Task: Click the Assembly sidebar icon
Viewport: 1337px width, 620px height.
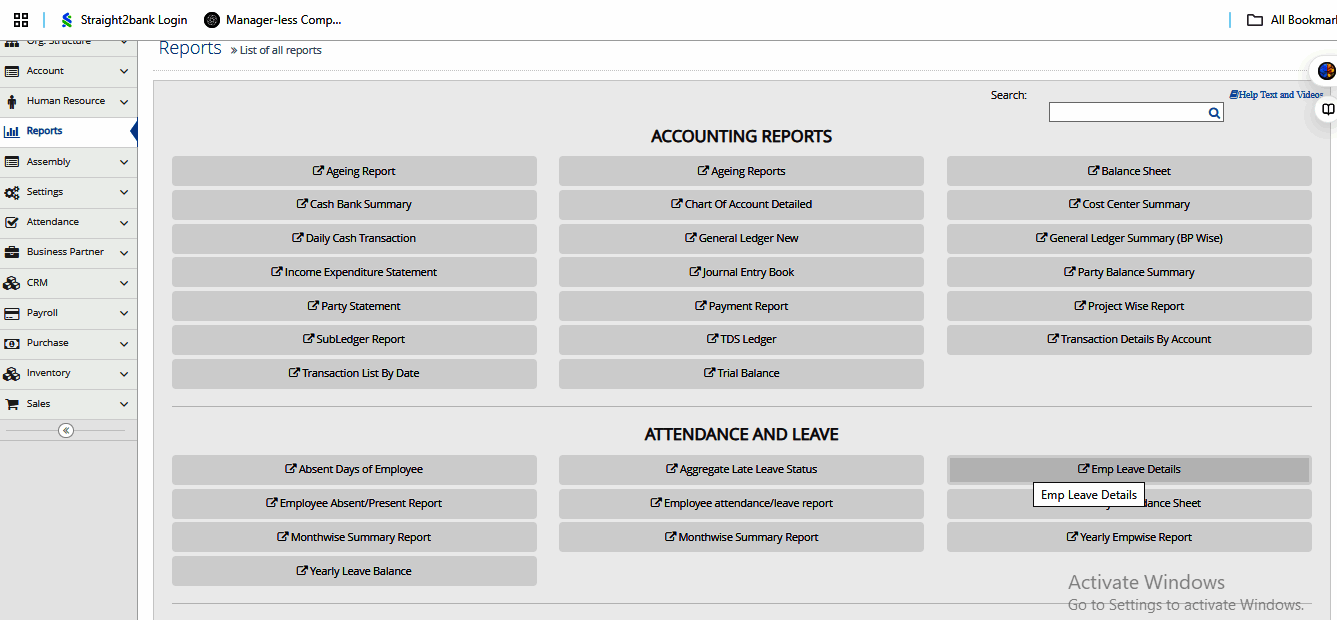Action: coord(12,162)
